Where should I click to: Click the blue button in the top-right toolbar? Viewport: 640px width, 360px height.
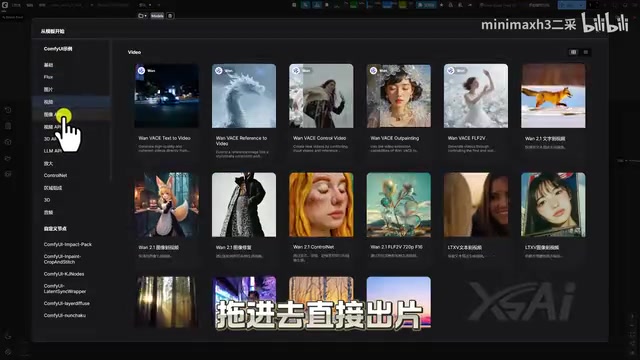[571, 5]
